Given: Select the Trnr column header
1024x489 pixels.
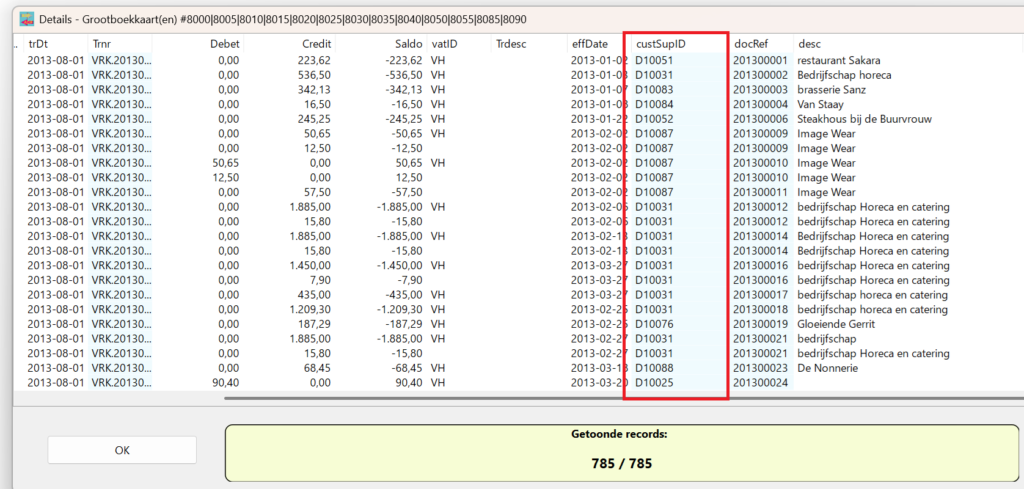Looking at the screenshot, I should (103, 44).
